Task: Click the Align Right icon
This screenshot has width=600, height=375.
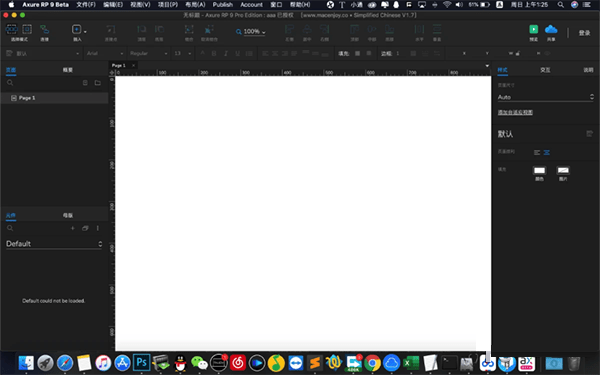Action: click(324, 29)
